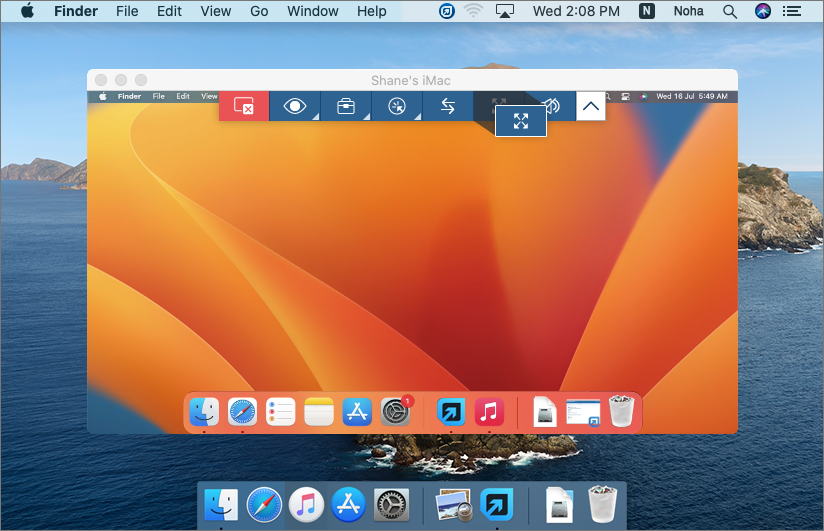Viewport: 824px width, 531px height.
Task: Launch Music app in the remote dock
Action: [x=488, y=411]
